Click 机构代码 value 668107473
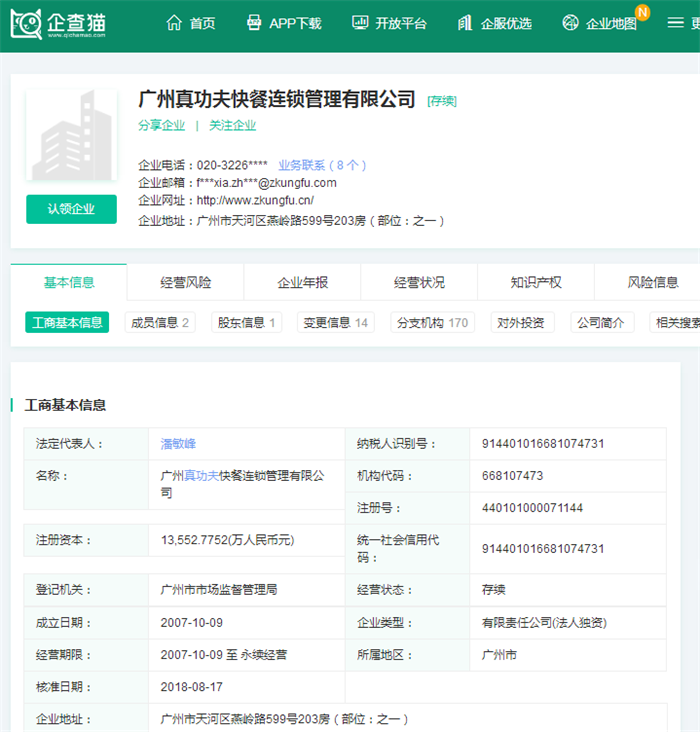 point(513,476)
